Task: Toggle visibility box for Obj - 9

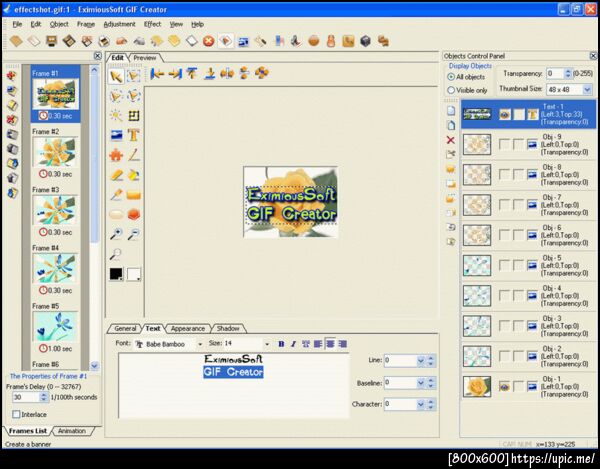Action: [x=504, y=145]
